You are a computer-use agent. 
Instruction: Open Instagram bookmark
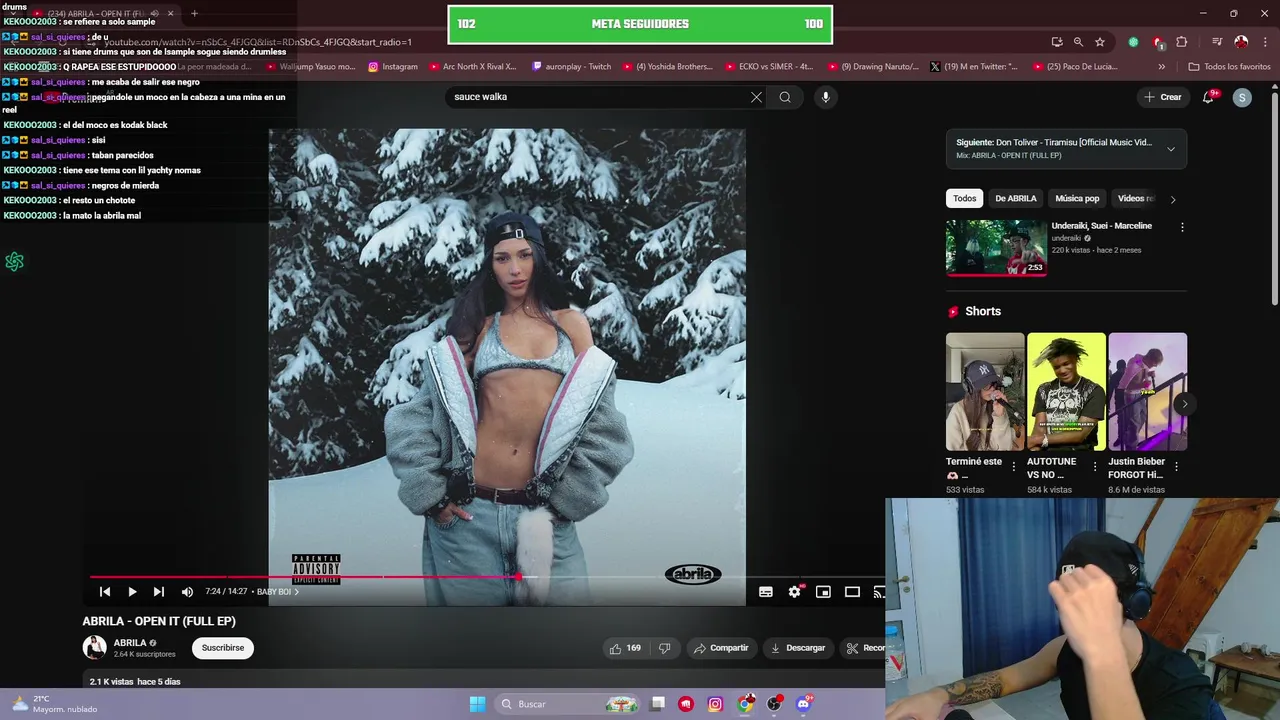(393, 67)
